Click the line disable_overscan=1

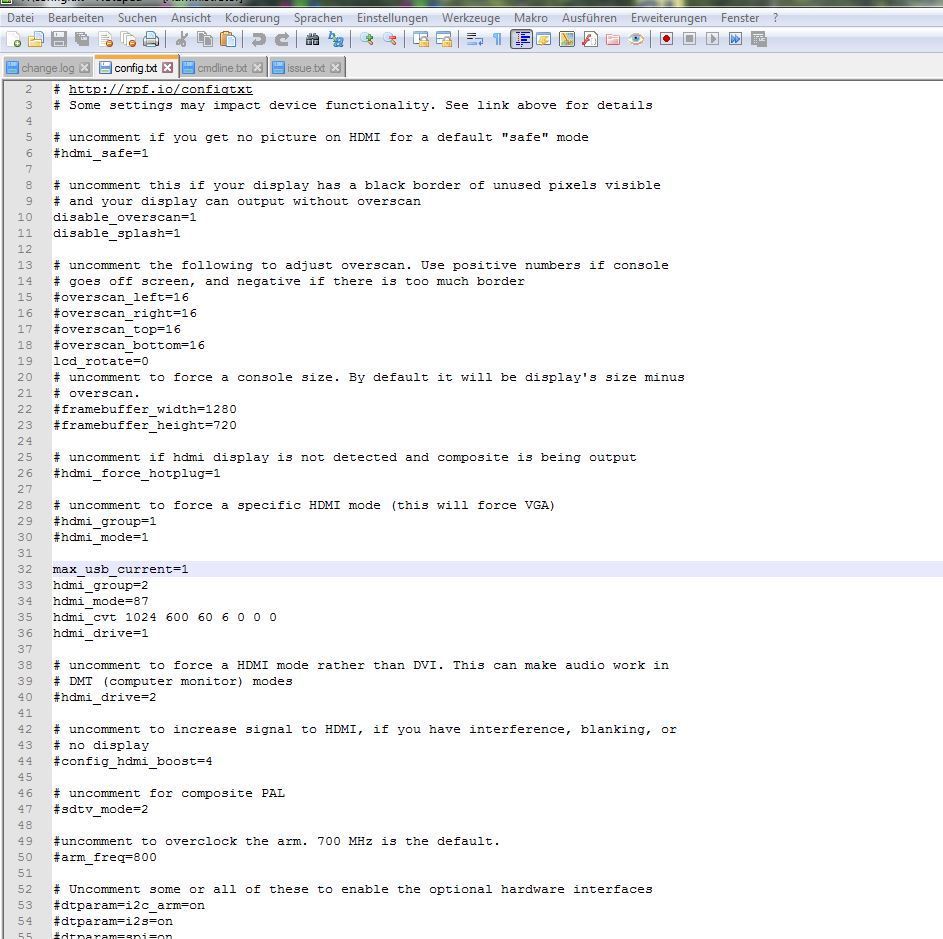click(124, 217)
